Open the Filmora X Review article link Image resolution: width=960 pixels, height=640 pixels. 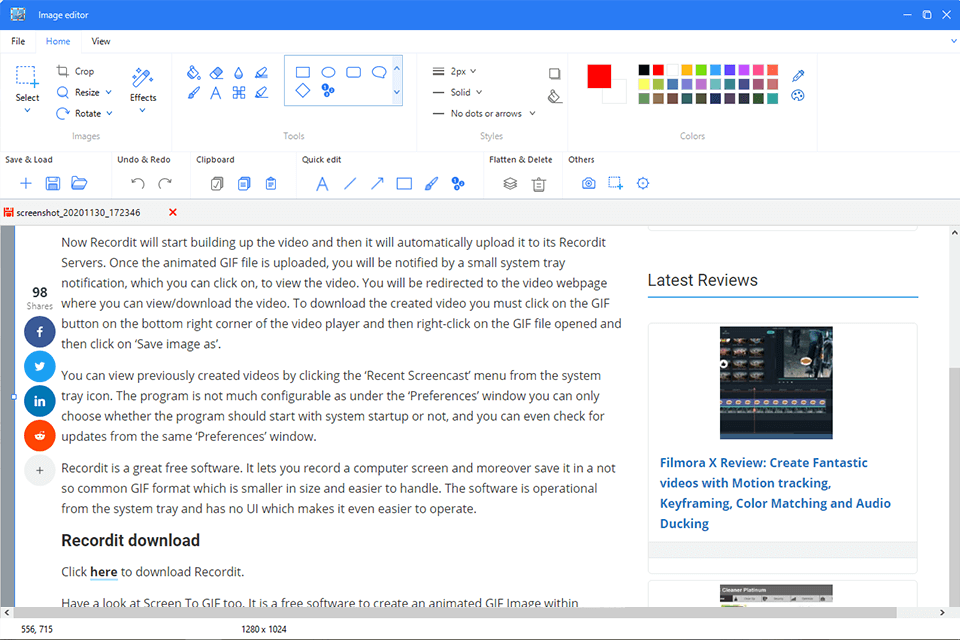point(775,493)
